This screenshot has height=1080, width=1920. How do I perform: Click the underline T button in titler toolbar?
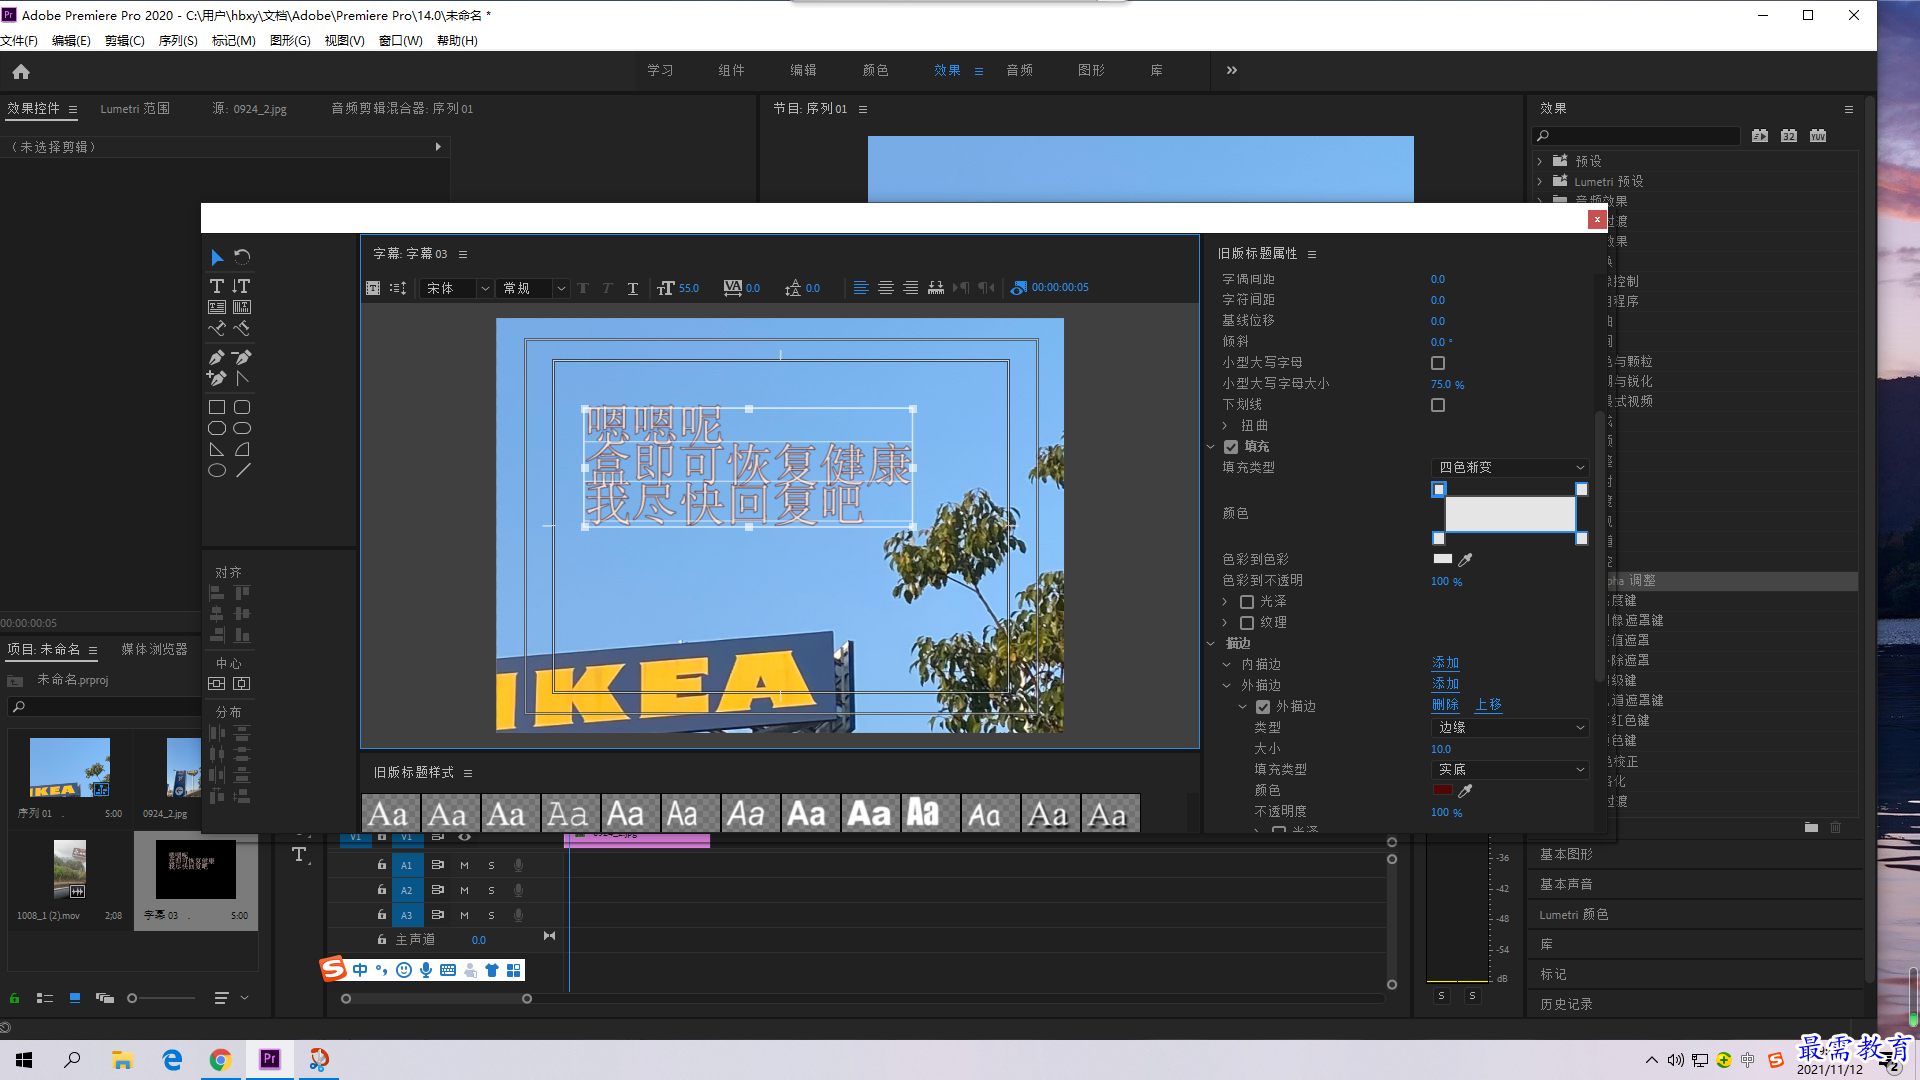click(x=633, y=288)
